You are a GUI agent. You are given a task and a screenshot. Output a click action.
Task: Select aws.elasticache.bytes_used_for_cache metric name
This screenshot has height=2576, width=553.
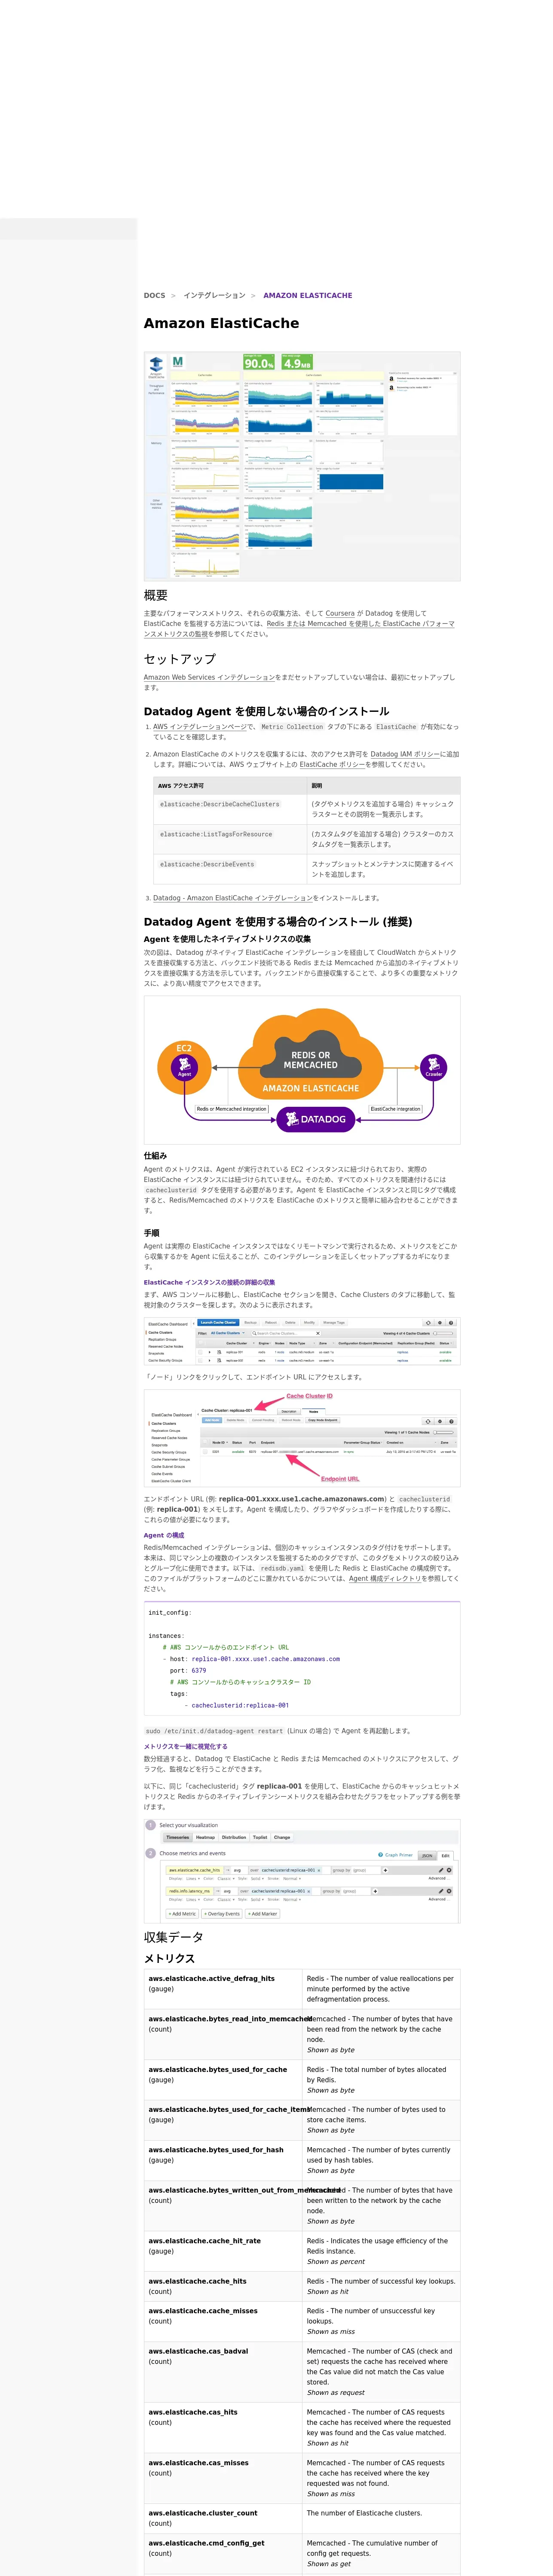(218, 2069)
